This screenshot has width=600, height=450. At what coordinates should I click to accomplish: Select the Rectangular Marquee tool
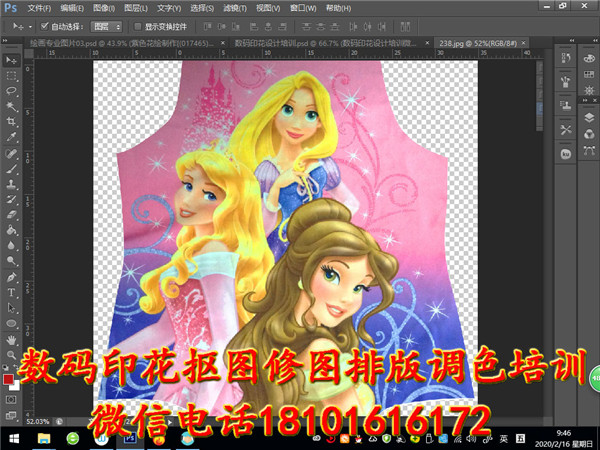pyautogui.click(x=11, y=75)
